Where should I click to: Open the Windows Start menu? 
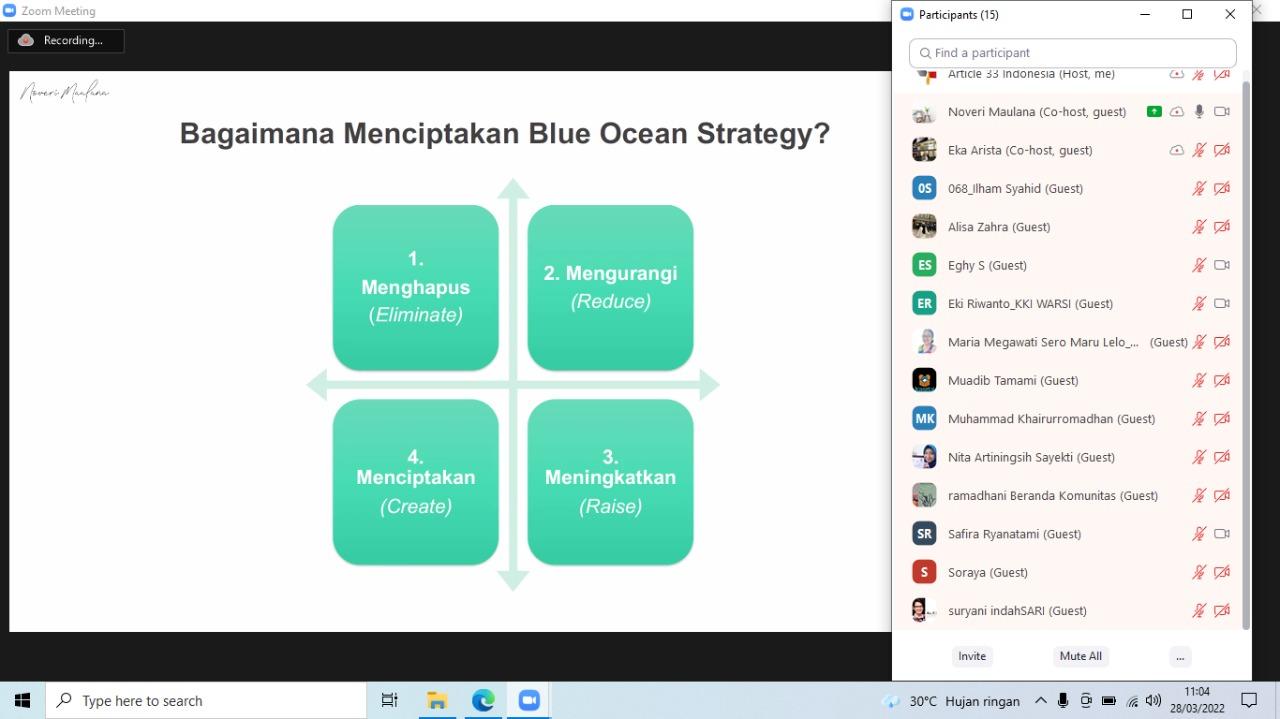click(21, 700)
